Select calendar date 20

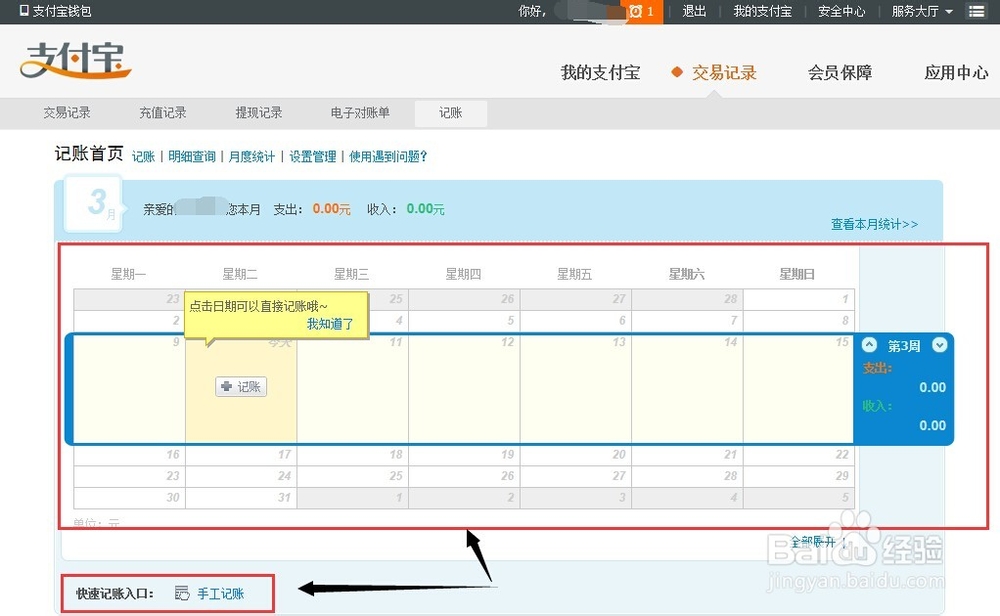[x=576, y=455]
